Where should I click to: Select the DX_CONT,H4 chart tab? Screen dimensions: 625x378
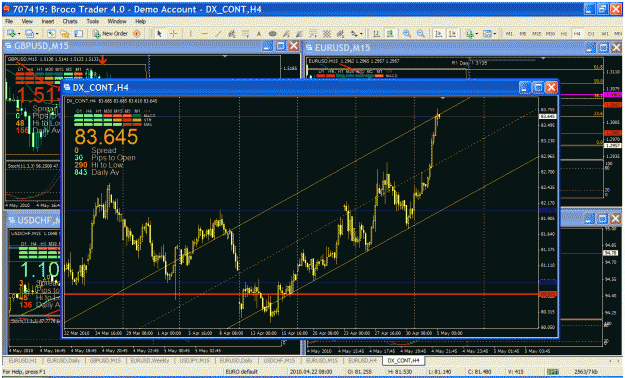coord(403,361)
